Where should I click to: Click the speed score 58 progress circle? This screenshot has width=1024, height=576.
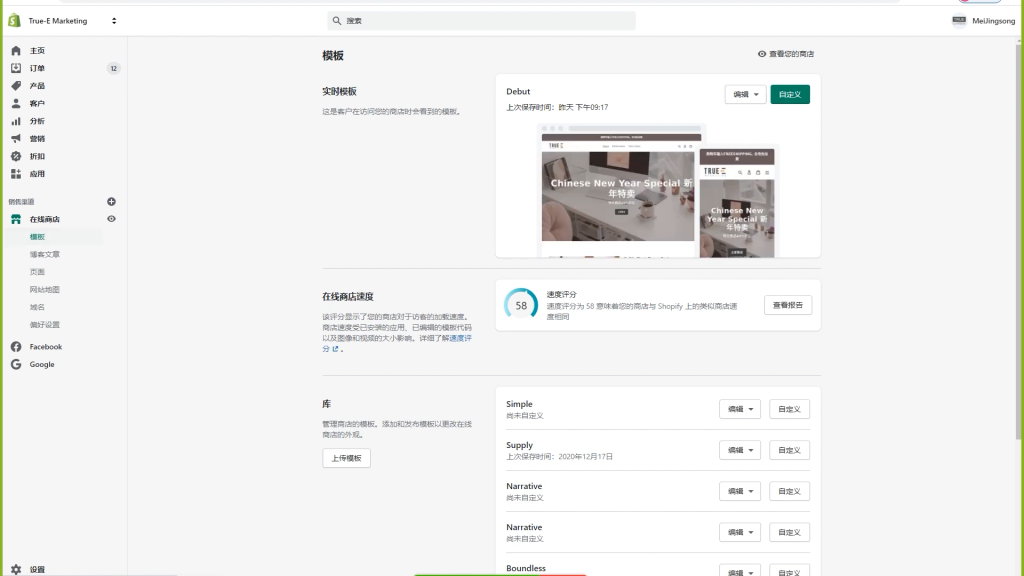(520, 304)
